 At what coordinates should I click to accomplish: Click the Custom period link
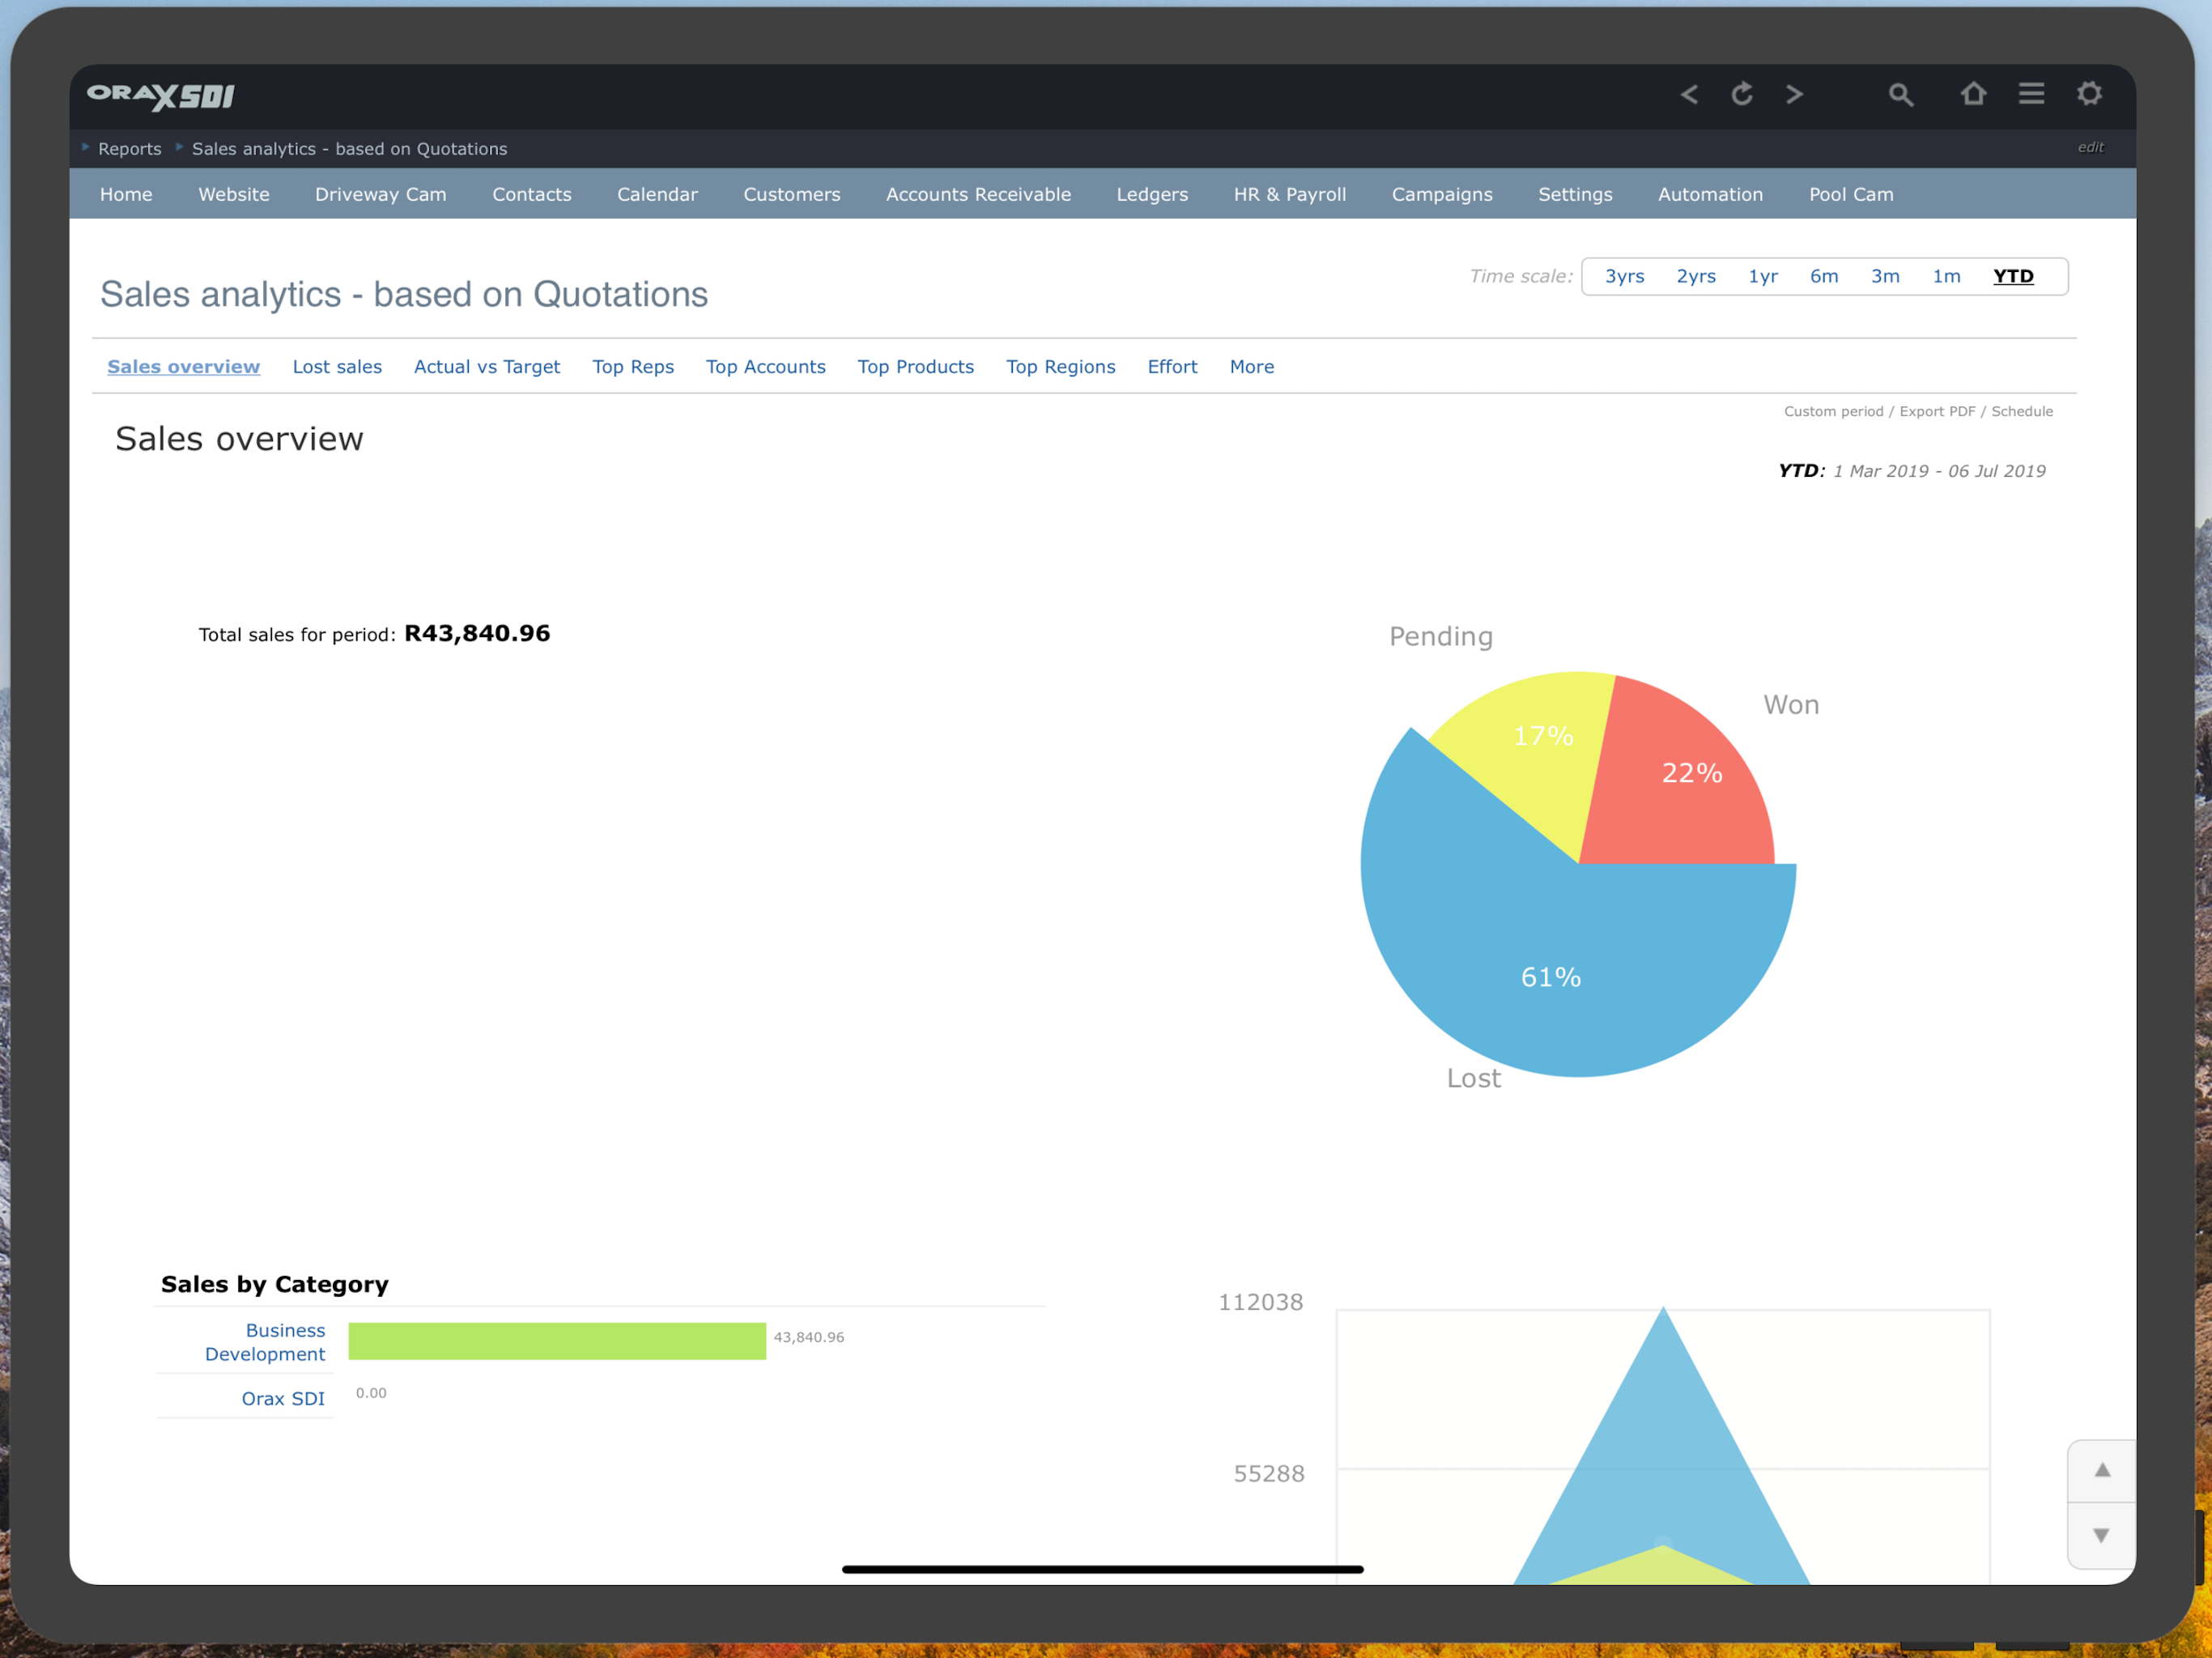(1833, 411)
